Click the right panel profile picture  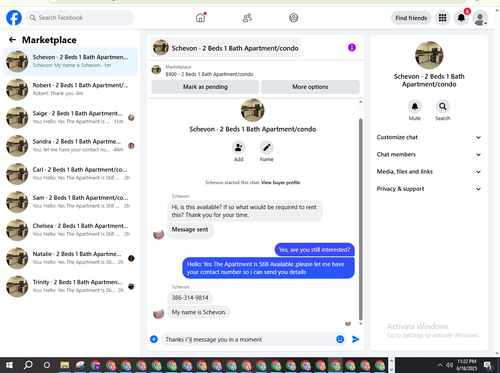click(x=429, y=55)
